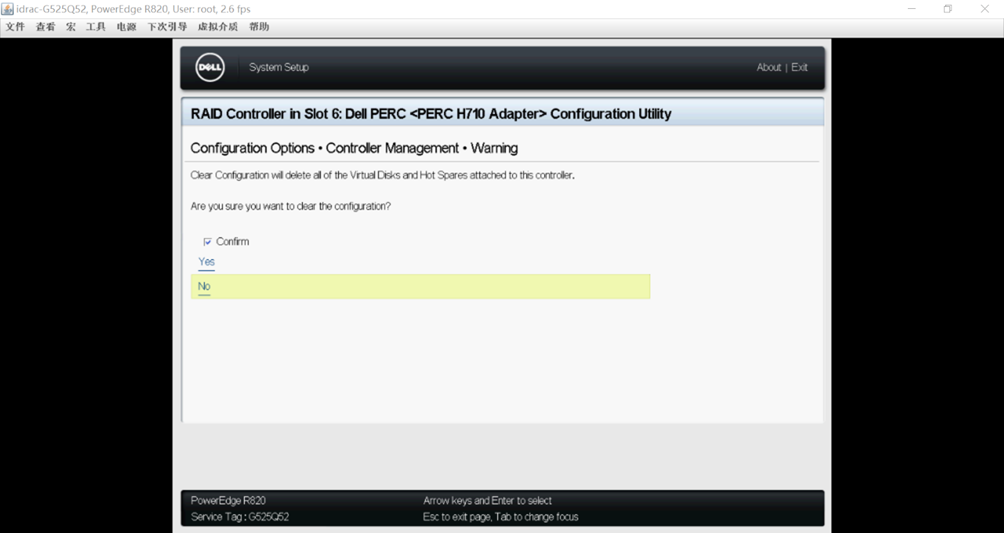Open the 虚拟介质 menu
The width and height of the screenshot is (1004, 533).
(x=218, y=27)
